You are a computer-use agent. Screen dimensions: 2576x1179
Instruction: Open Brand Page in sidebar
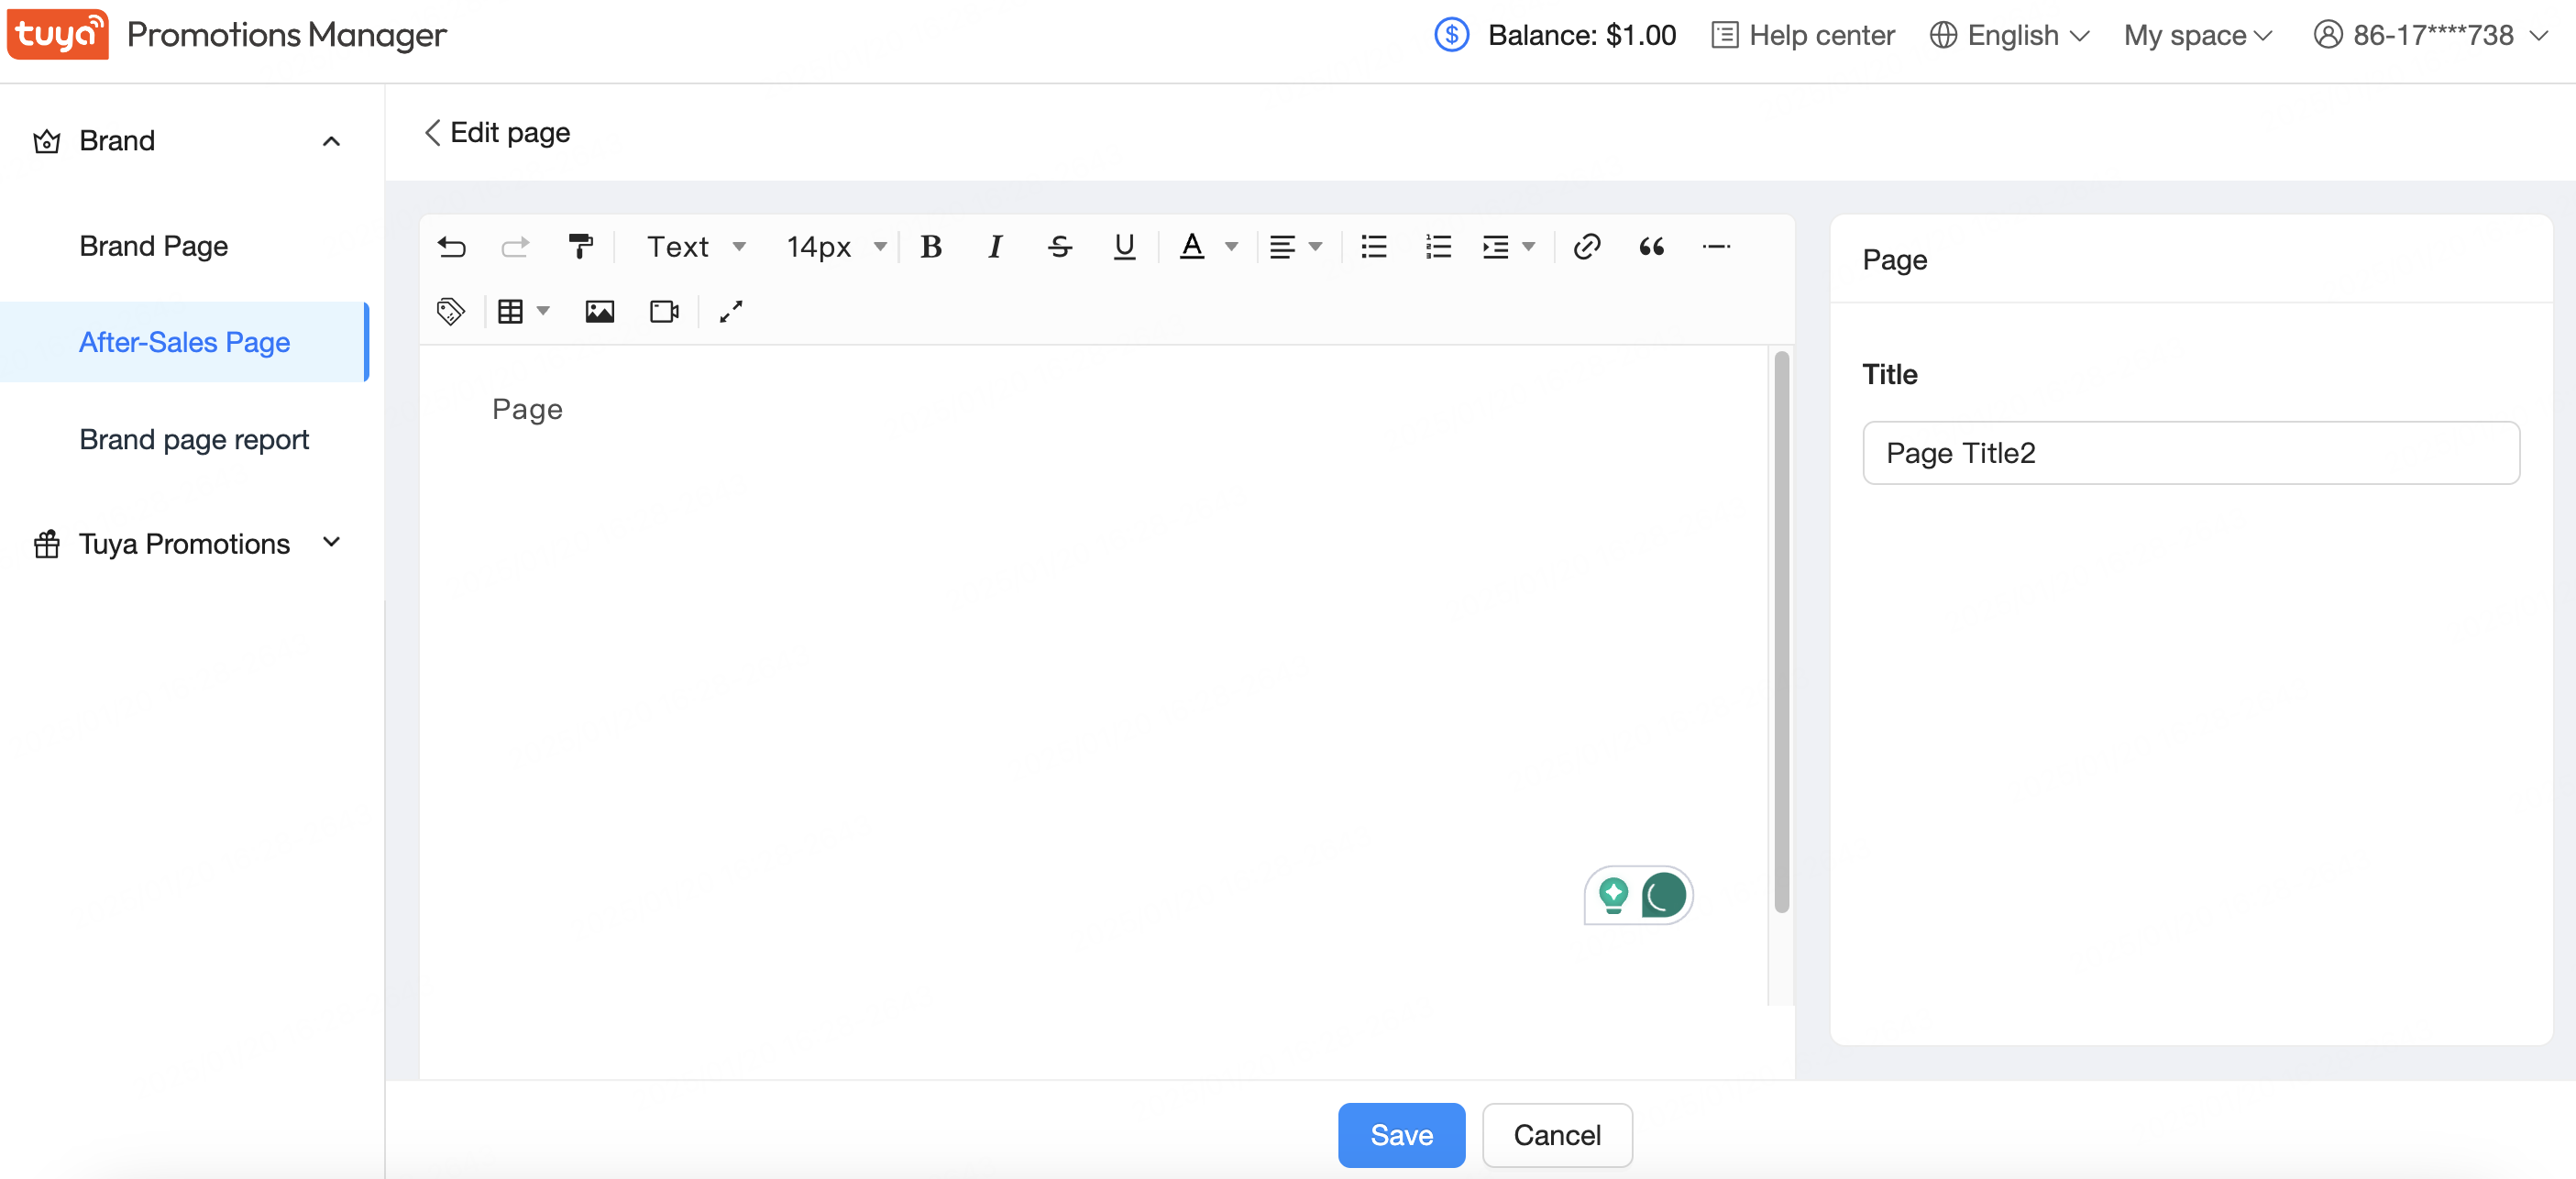153,246
